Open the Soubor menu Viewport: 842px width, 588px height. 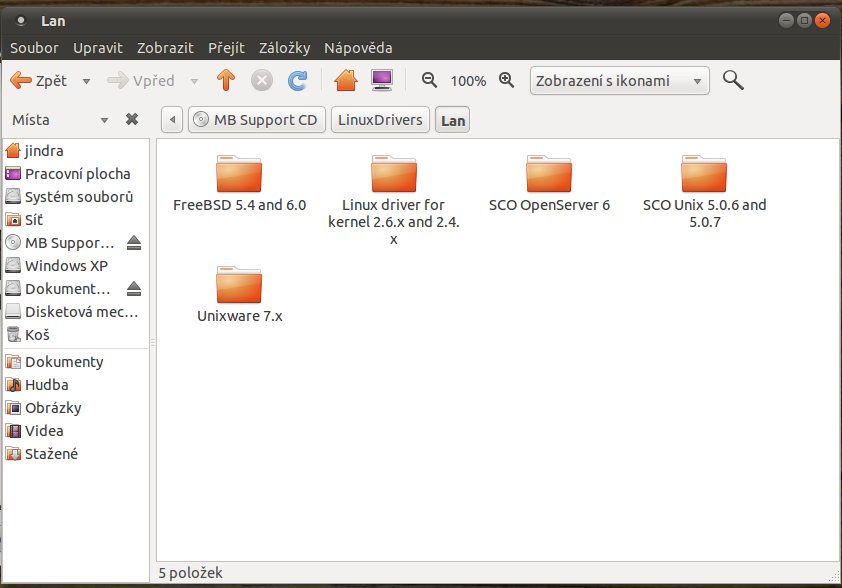coord(34,48)
